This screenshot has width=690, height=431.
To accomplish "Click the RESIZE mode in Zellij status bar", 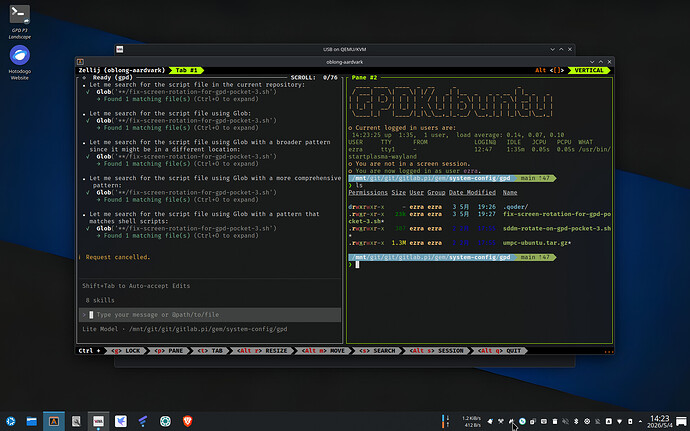I will [262, 351].
